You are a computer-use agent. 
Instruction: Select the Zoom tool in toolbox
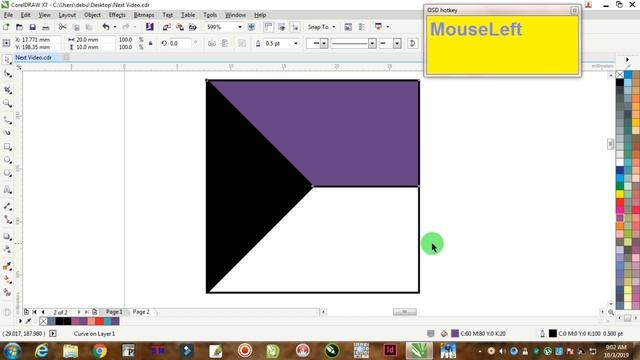click(x=7, y=104)
